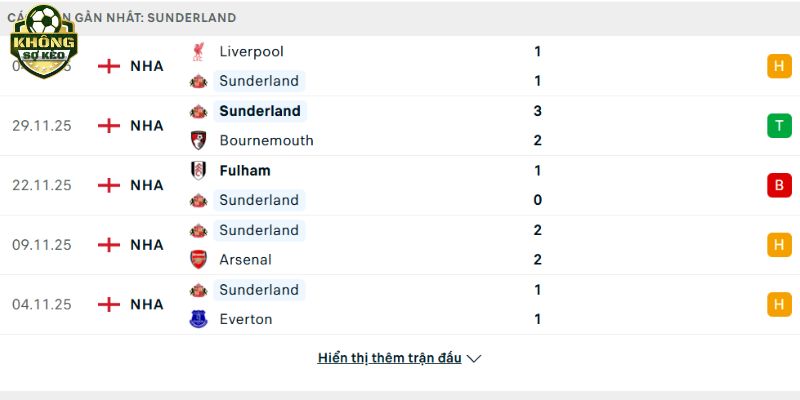The height and width of the screenshot is (400, 800).
Task: Click the green T win result badge
Action: tap(779, 125)
